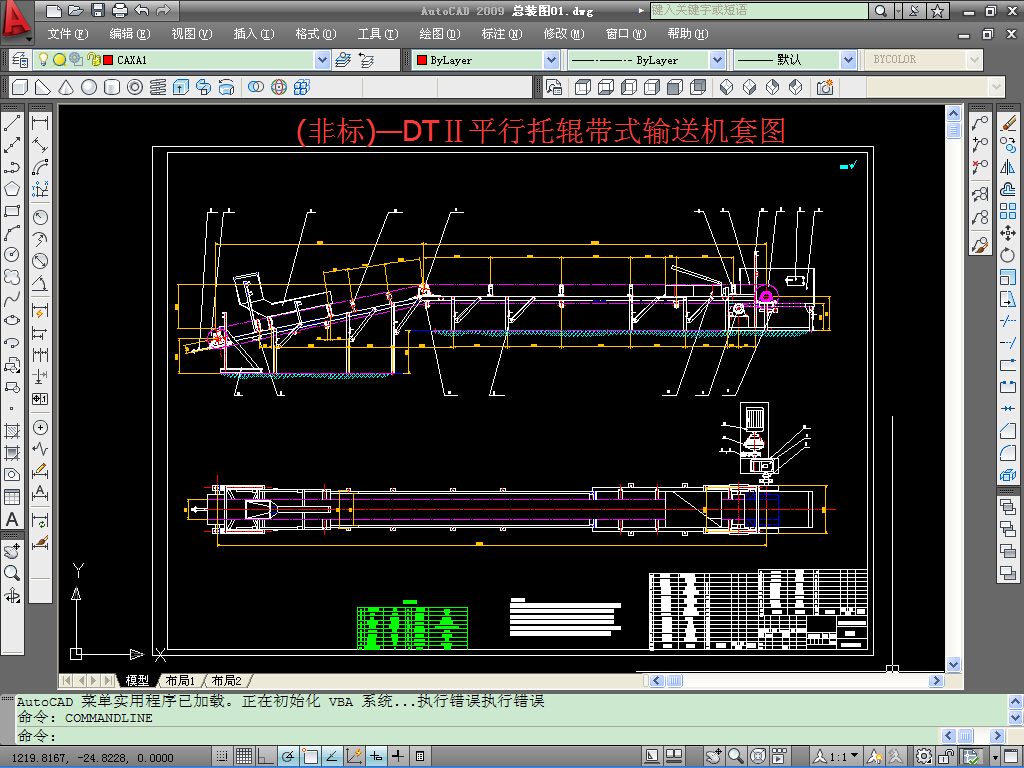Click the Open file folder icon
1024x768 pixels.
(76, 10)
